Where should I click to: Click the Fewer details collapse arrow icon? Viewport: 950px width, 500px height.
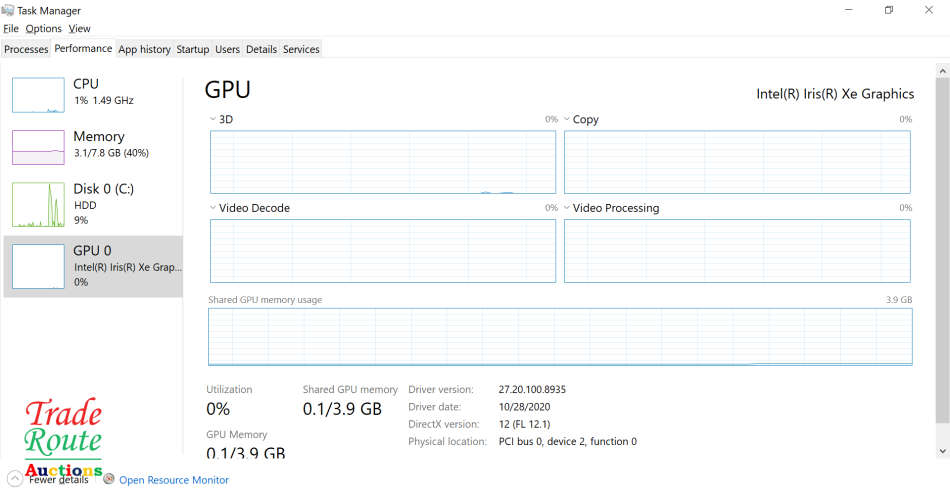point(15,479)
